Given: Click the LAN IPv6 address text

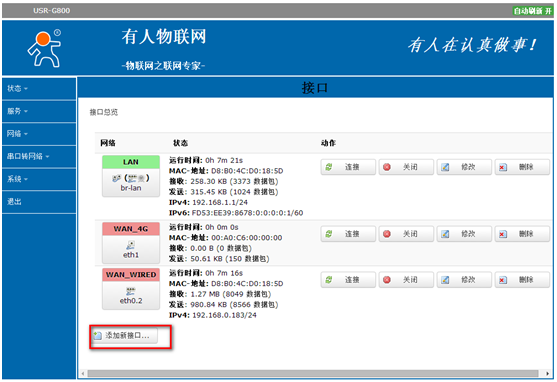Looking at the screenshot, I should [x=247, y=213].
